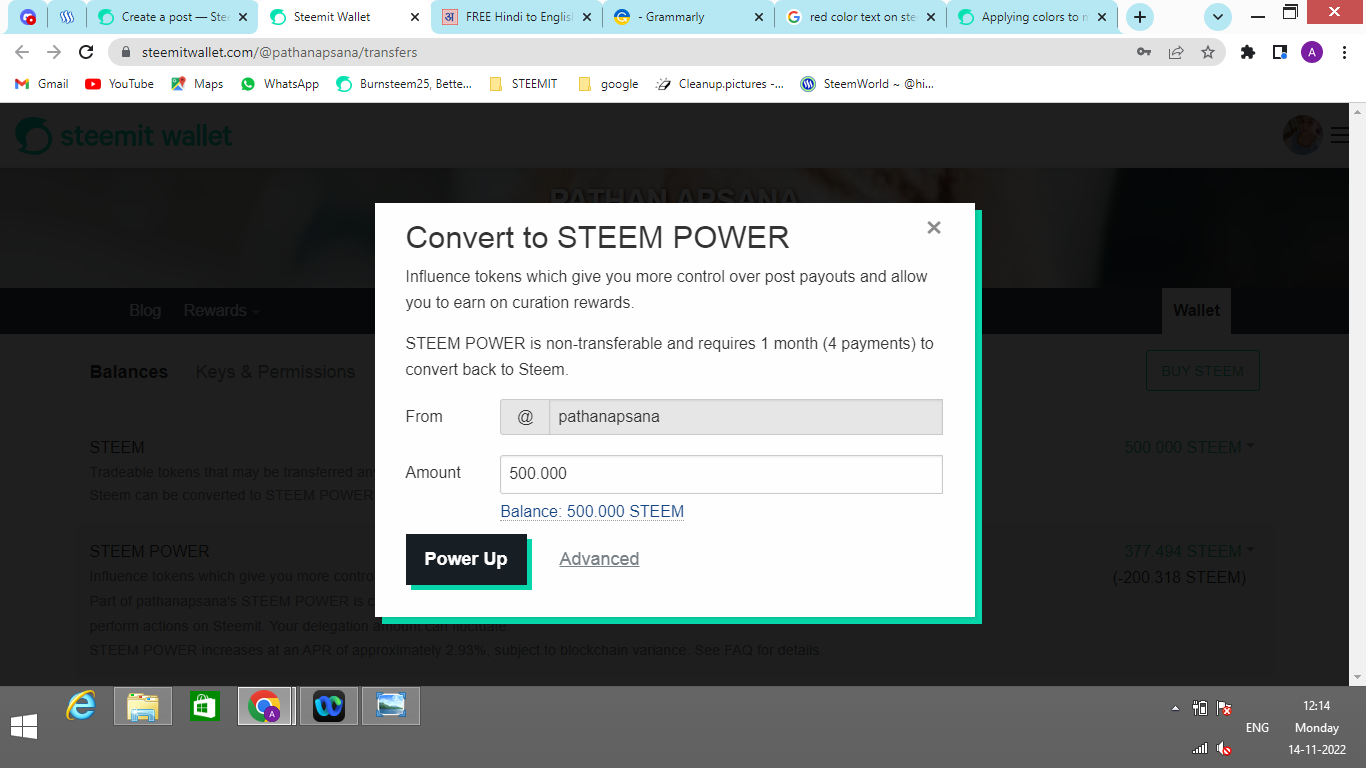The width and height of the screenshot is (1366, 768).
Task: Open Internet Explorer from the taskbar
Action: point(81,706)
